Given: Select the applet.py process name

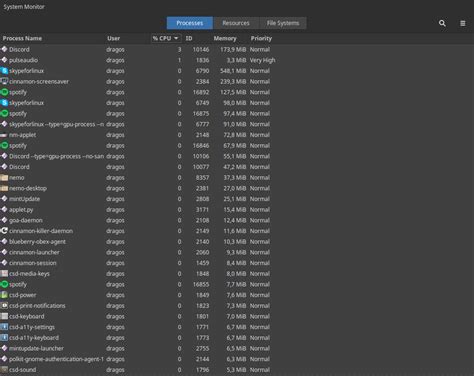Looking at the screenshot, I should click(x=21, y=210).
